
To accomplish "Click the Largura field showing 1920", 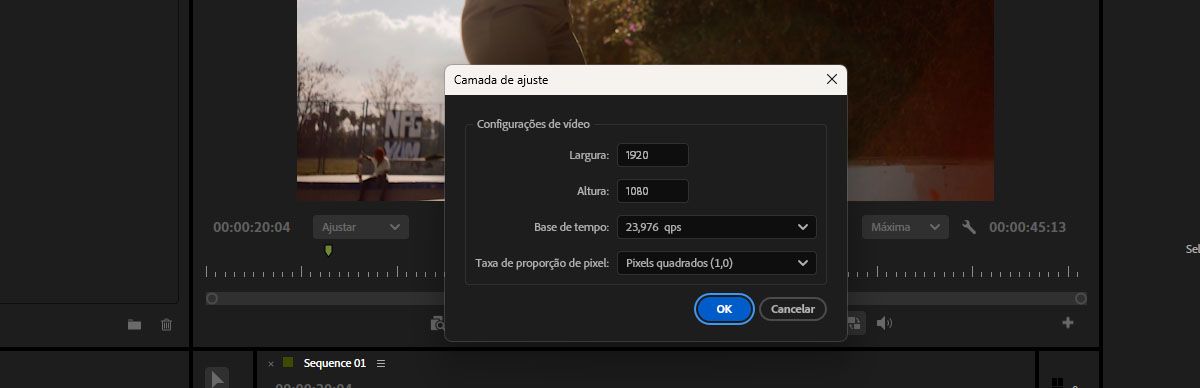I will coord(653,155).
